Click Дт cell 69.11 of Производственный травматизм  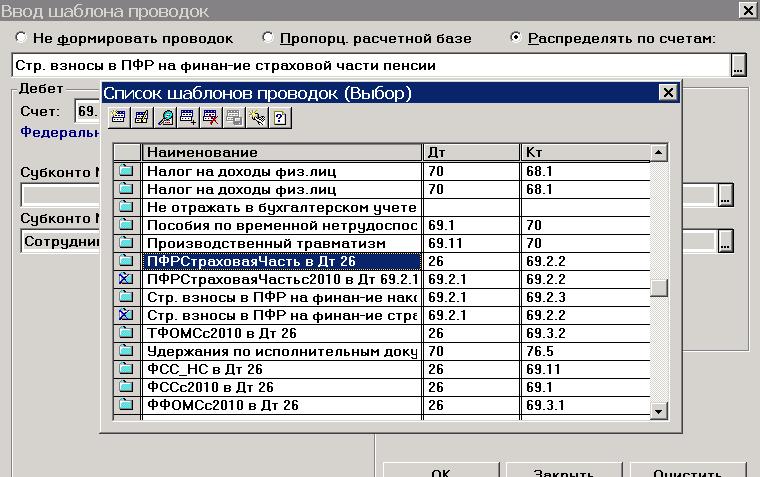click(471, 243)
